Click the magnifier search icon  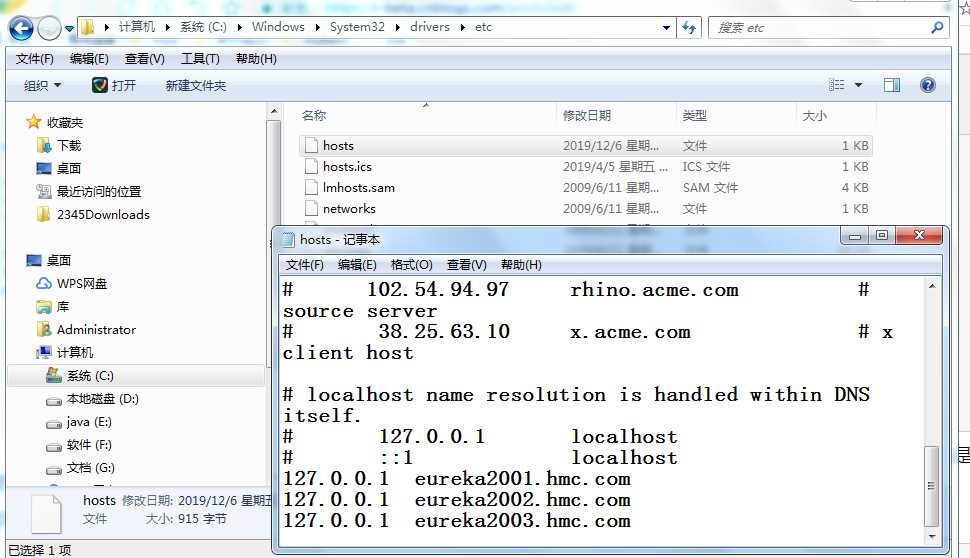(x=937, y=27)
